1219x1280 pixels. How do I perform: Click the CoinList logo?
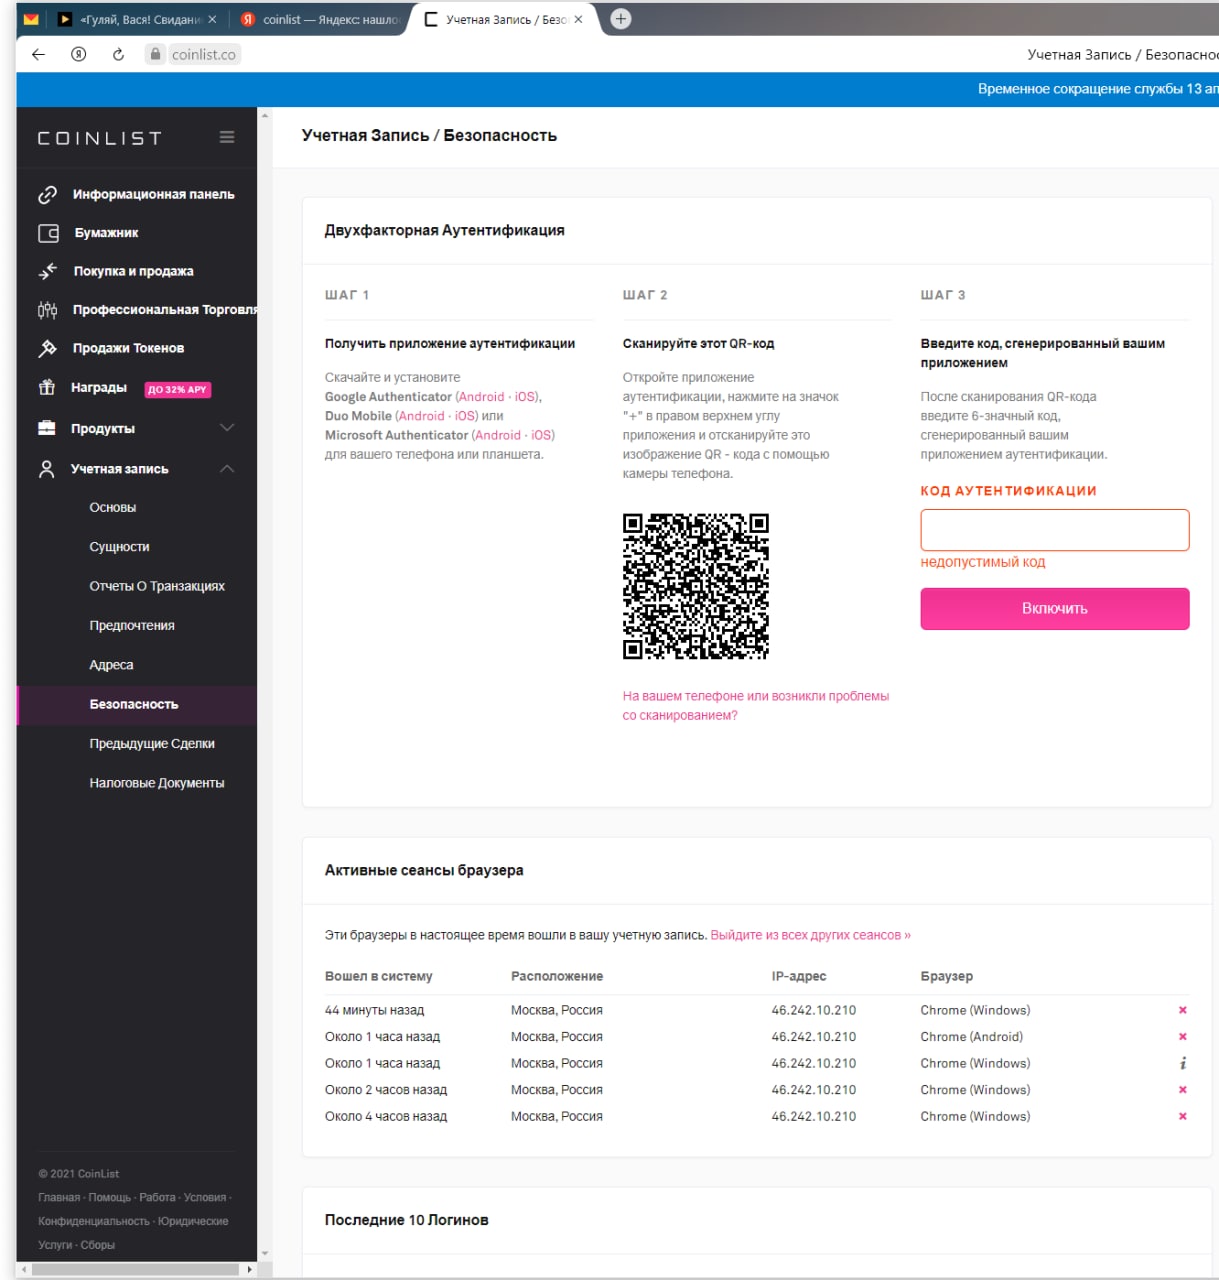click(99, 138)
